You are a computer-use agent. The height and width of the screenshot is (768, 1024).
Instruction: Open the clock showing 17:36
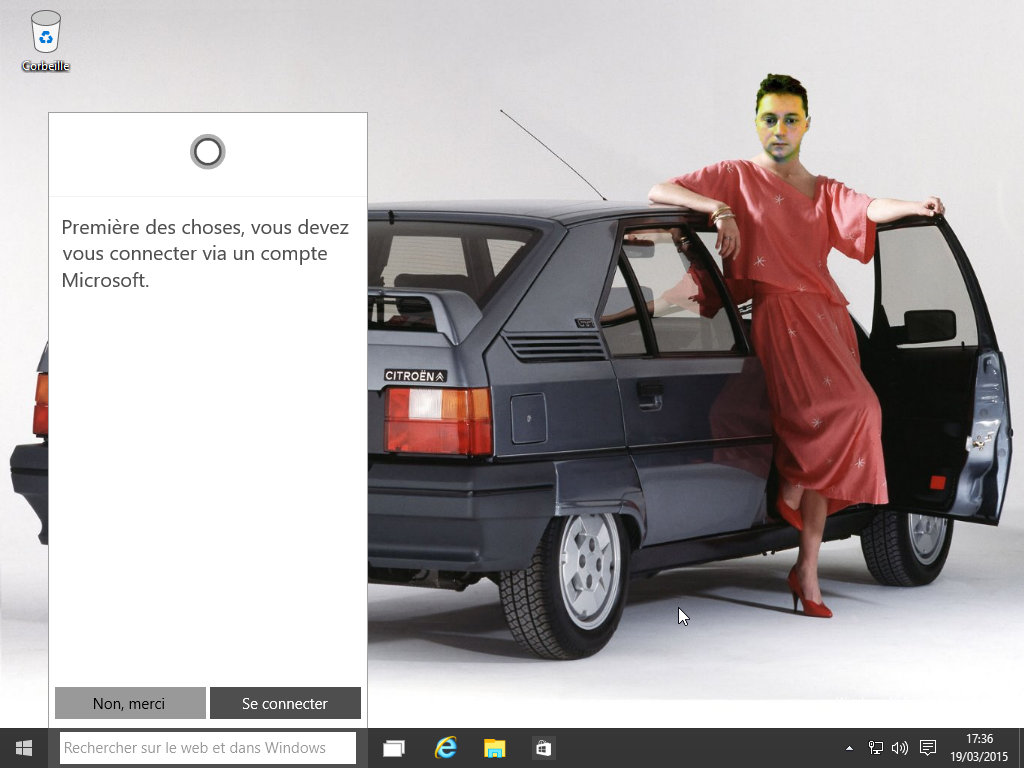click(980, 740)
